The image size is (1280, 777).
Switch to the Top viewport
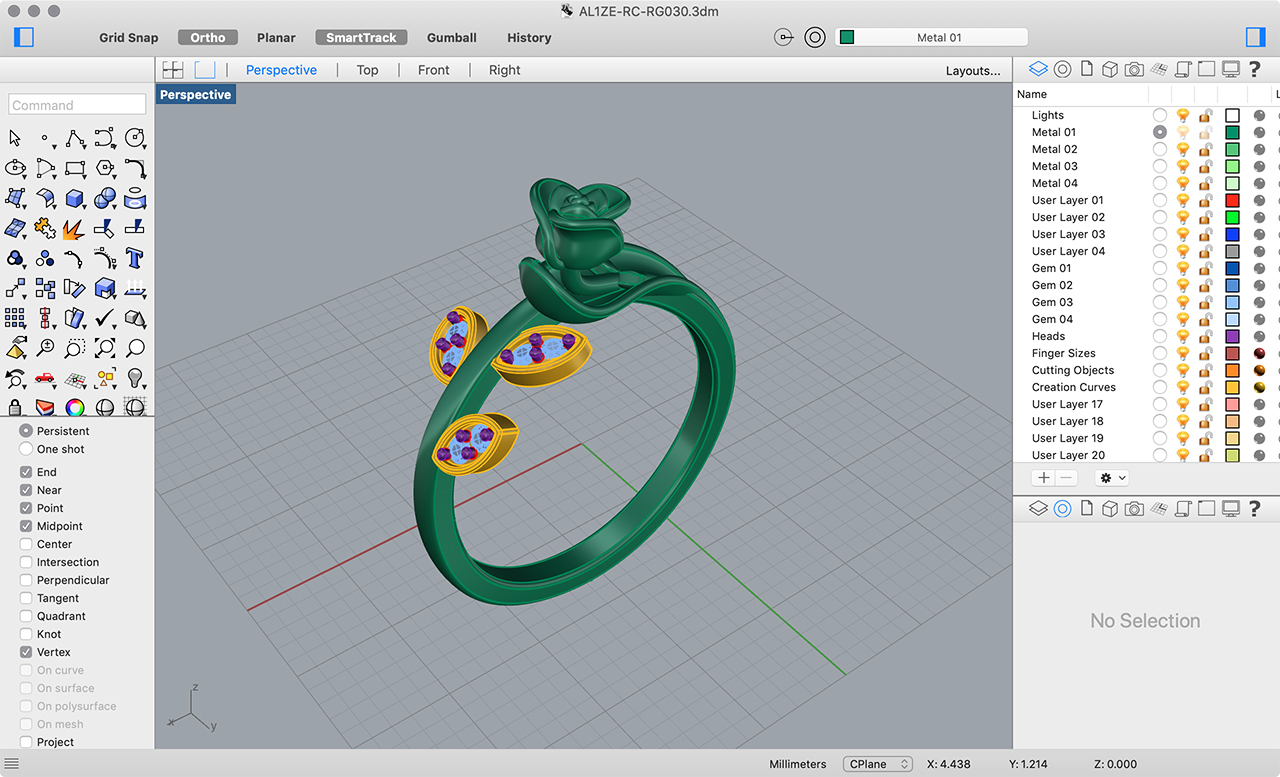pos(367,70)
